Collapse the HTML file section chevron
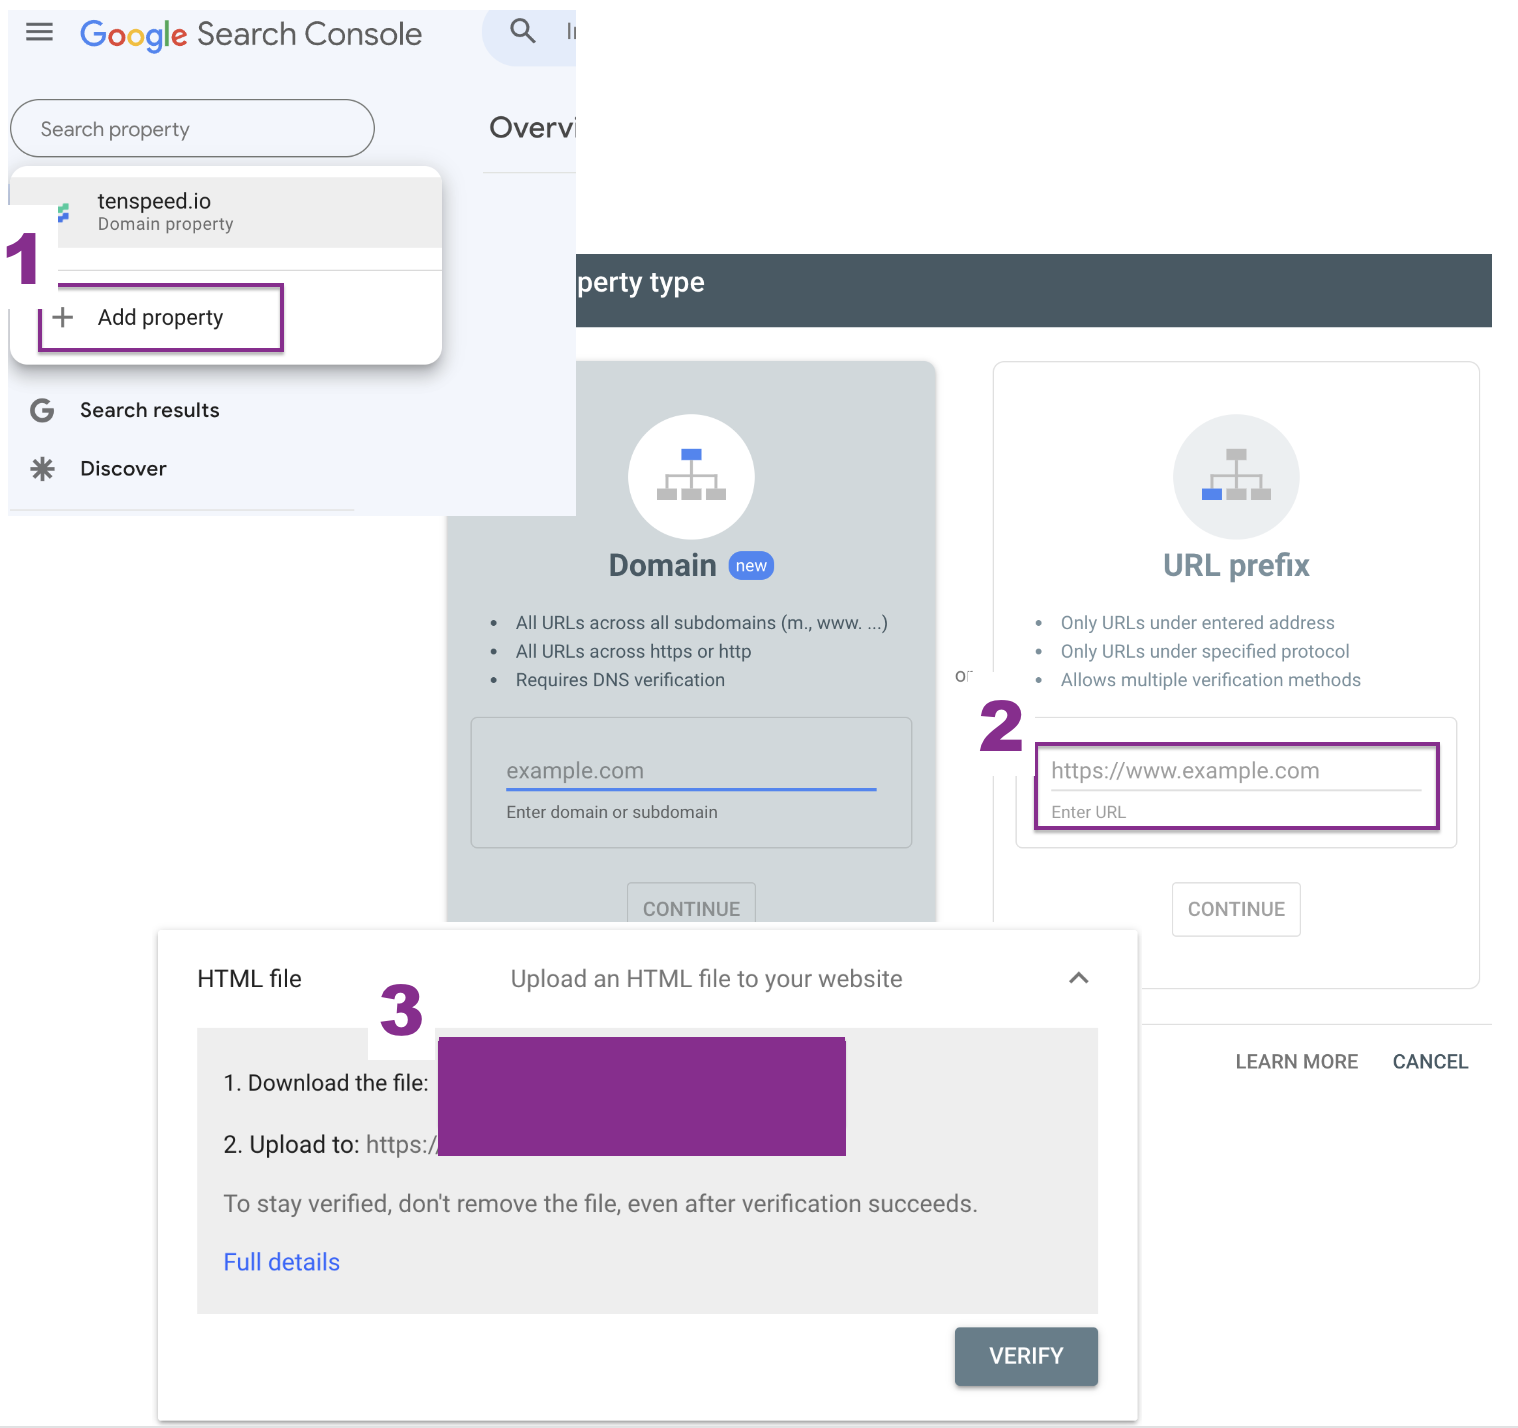This screenshot has width=1518, height=1428. (1078, 978)
